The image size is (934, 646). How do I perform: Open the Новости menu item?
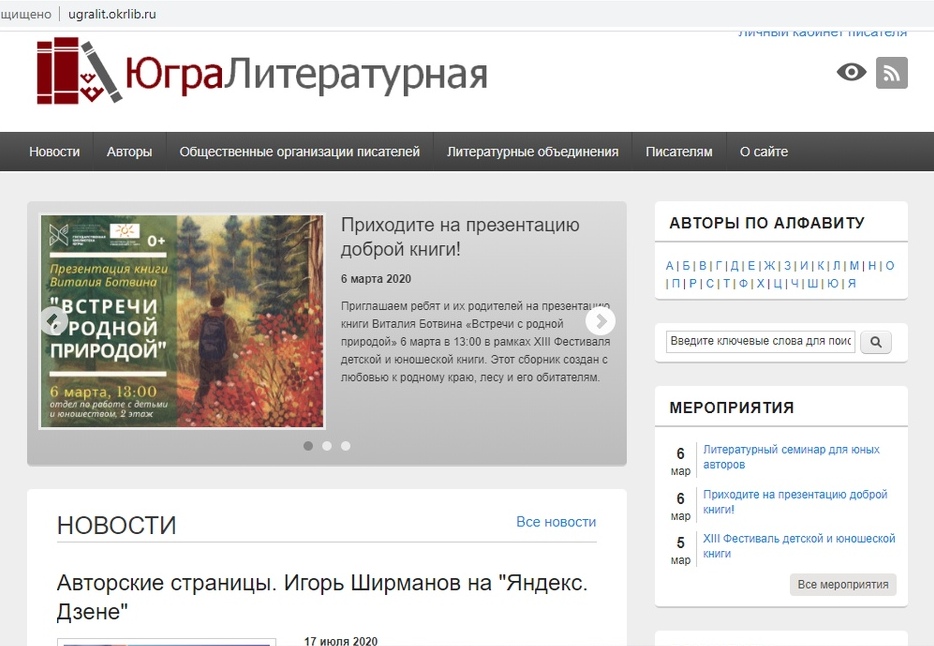point(54,152)
